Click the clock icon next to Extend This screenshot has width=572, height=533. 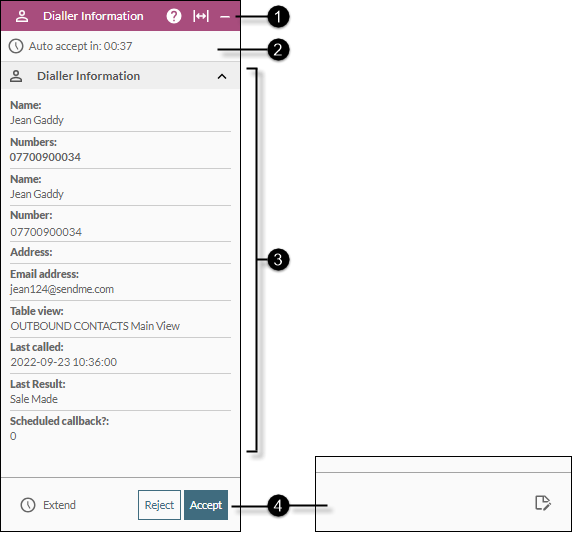tap(28, 505)
